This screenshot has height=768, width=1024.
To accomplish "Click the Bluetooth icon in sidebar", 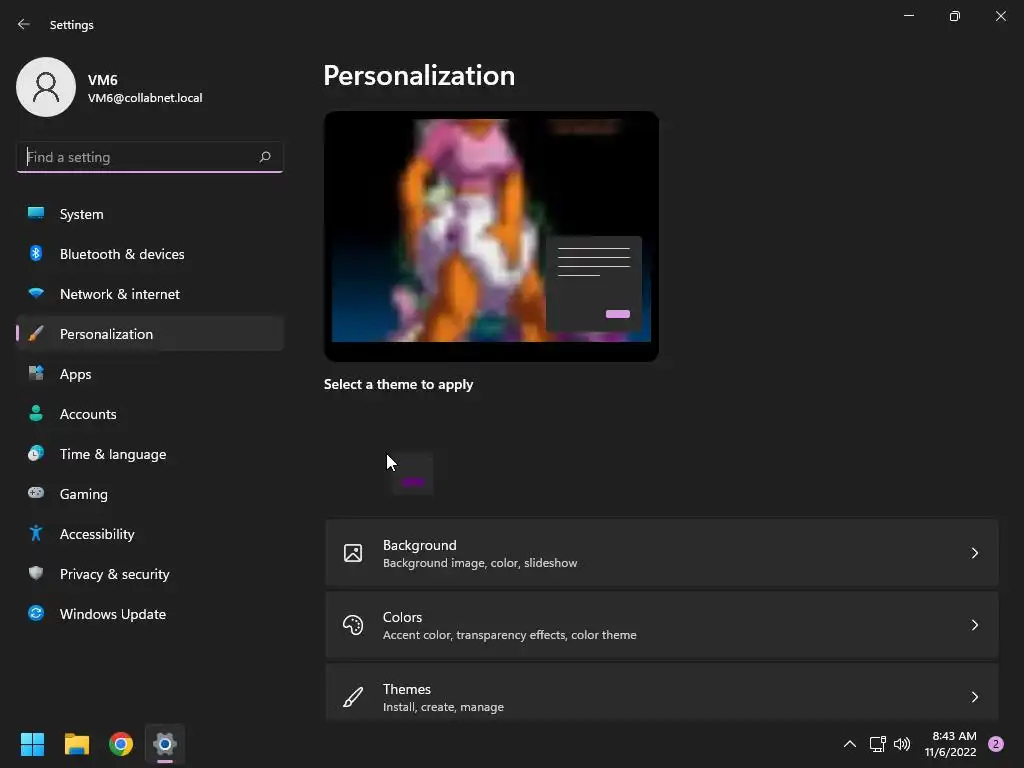I will coord(36,253).
